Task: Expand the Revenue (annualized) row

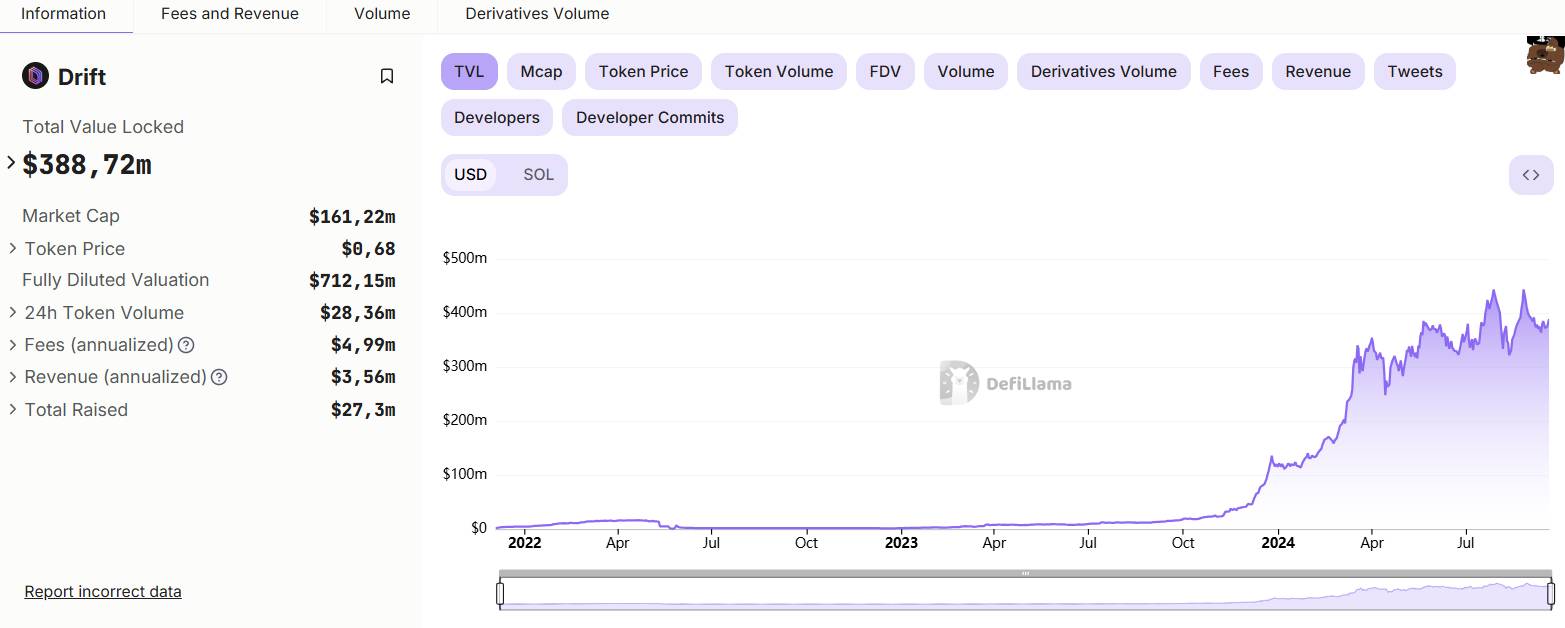Action: pyautogui.click(x=13, y=377)
